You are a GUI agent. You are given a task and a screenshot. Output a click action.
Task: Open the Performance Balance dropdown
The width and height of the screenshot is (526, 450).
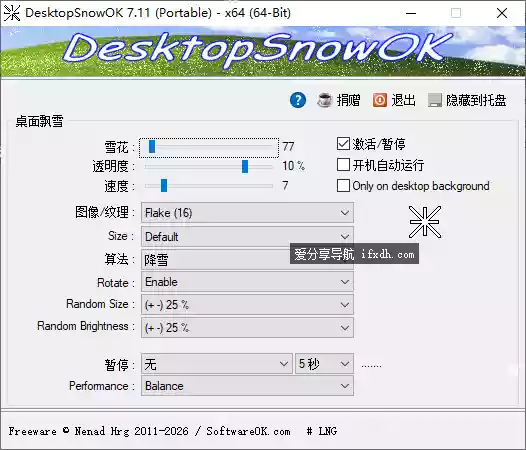coord(247,386)
